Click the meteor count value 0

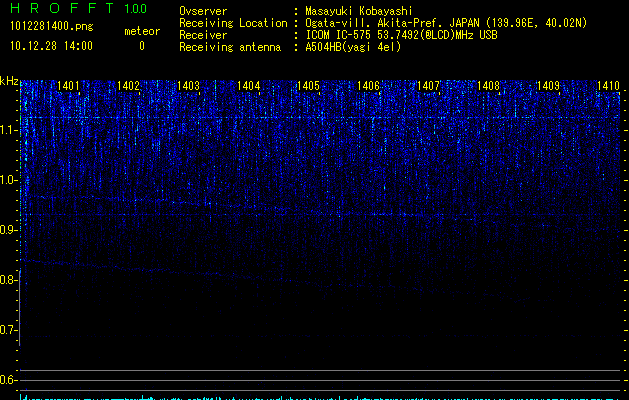coord(142,46)
